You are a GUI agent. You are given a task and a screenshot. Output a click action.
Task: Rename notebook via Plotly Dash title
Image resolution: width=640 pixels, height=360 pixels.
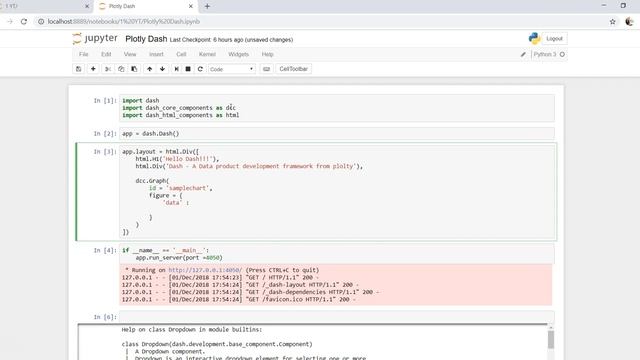pos(146,39)
